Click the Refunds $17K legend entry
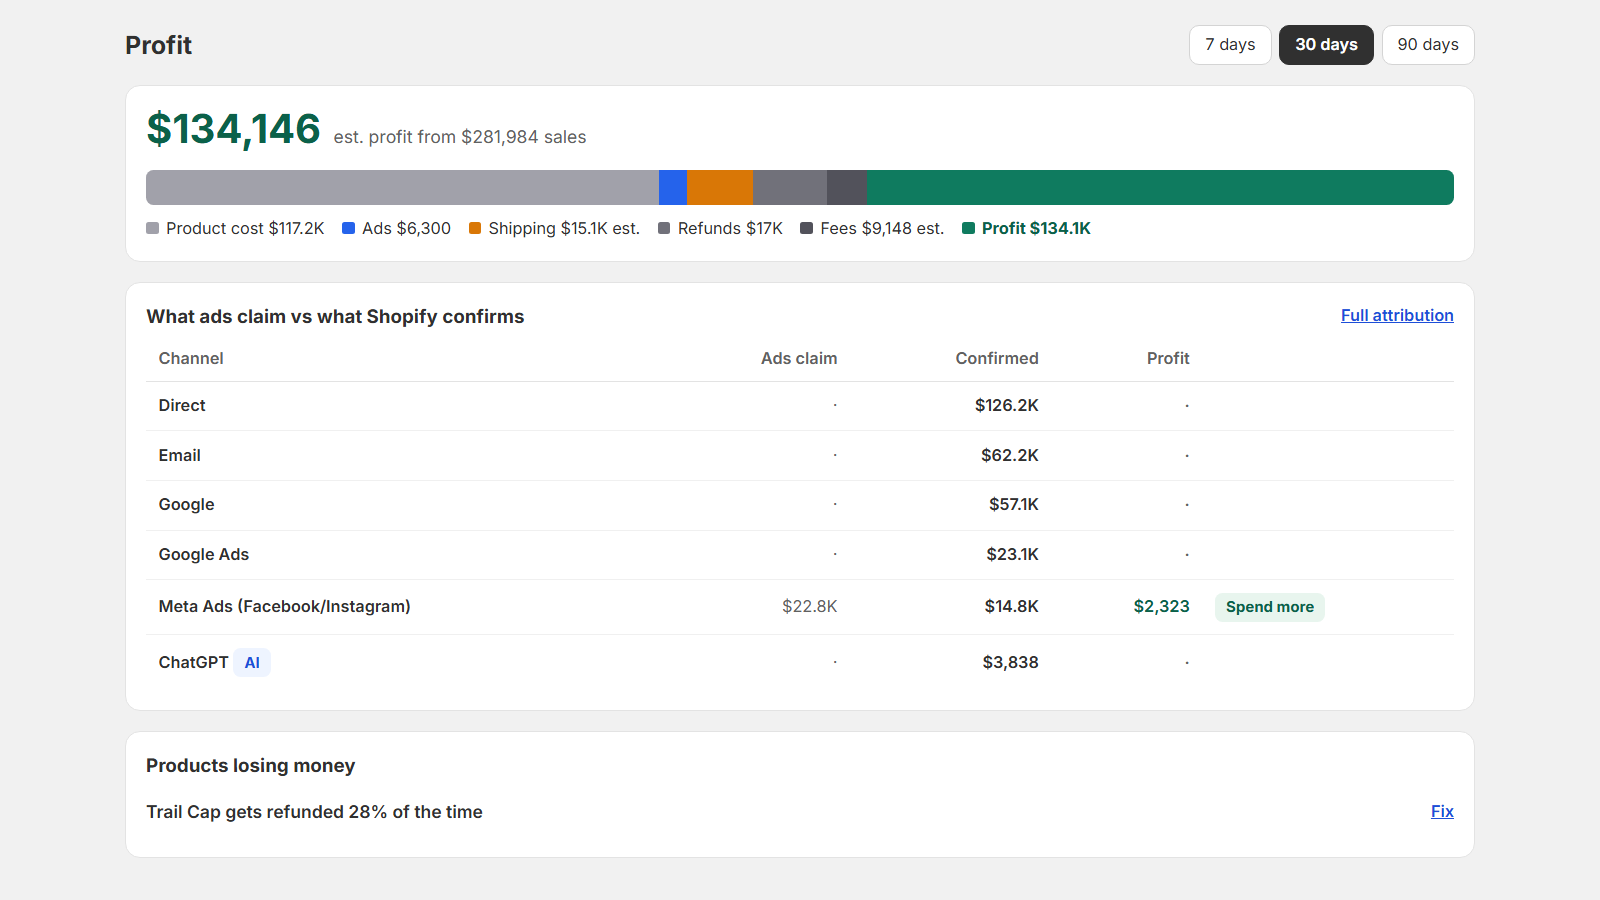 pyautogui.click(x=720, y=228)
